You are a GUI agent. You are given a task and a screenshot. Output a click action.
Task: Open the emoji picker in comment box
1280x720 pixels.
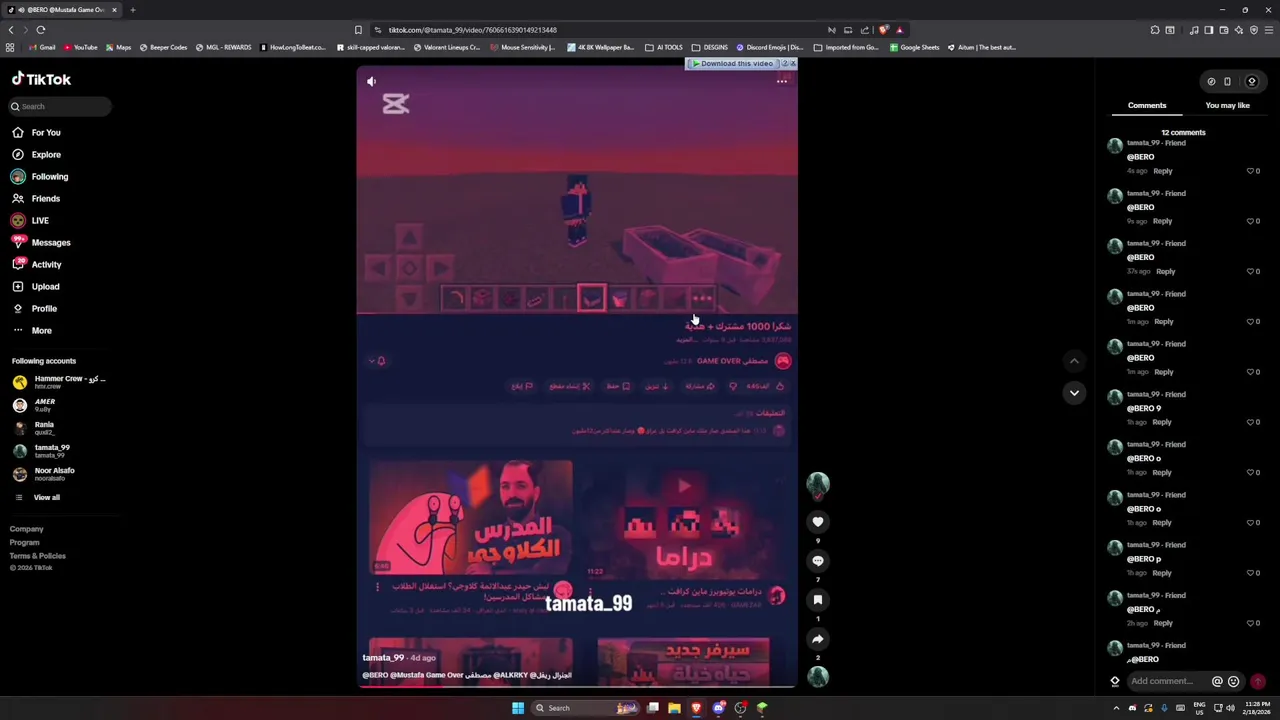[1233, 682]
